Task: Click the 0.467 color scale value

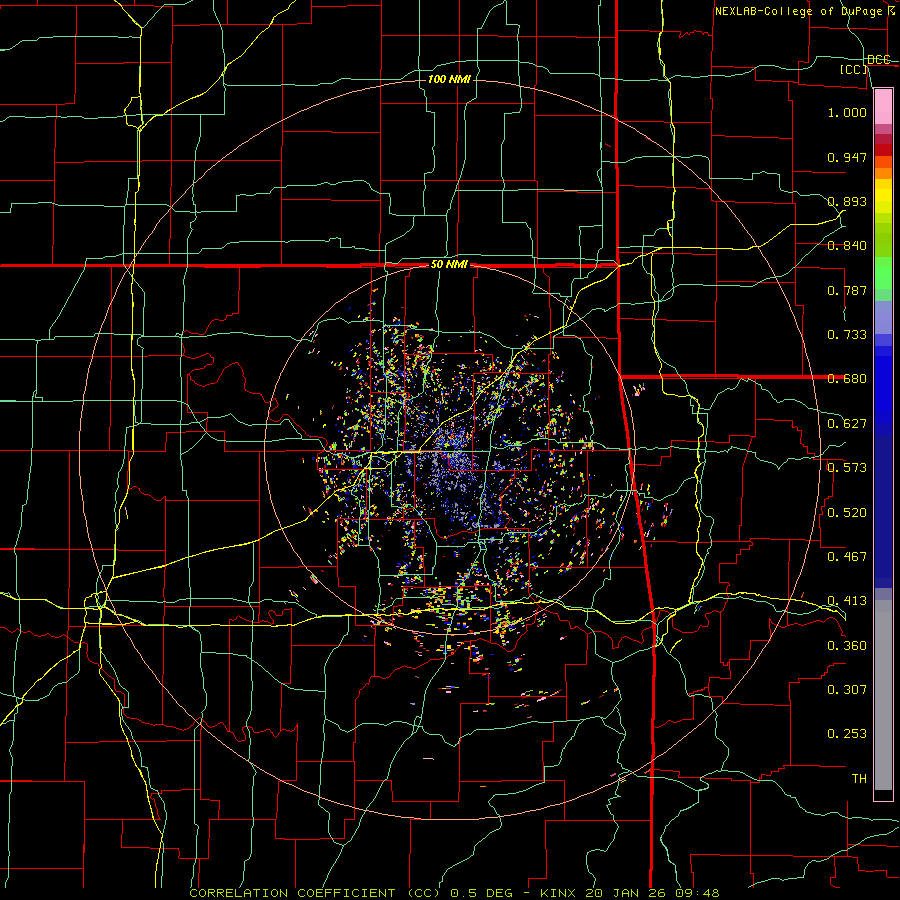Action: [847, 557]
